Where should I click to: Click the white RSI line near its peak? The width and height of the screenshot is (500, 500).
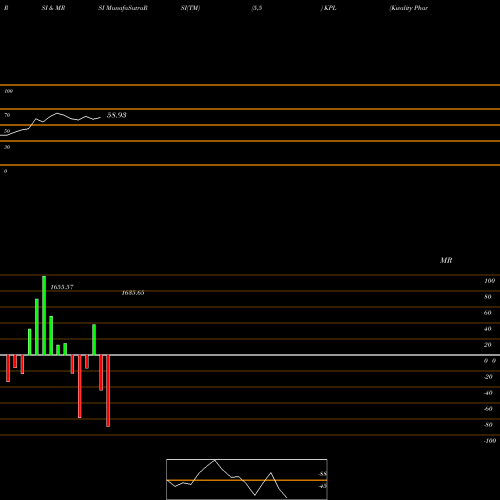[x=57, y=114]
